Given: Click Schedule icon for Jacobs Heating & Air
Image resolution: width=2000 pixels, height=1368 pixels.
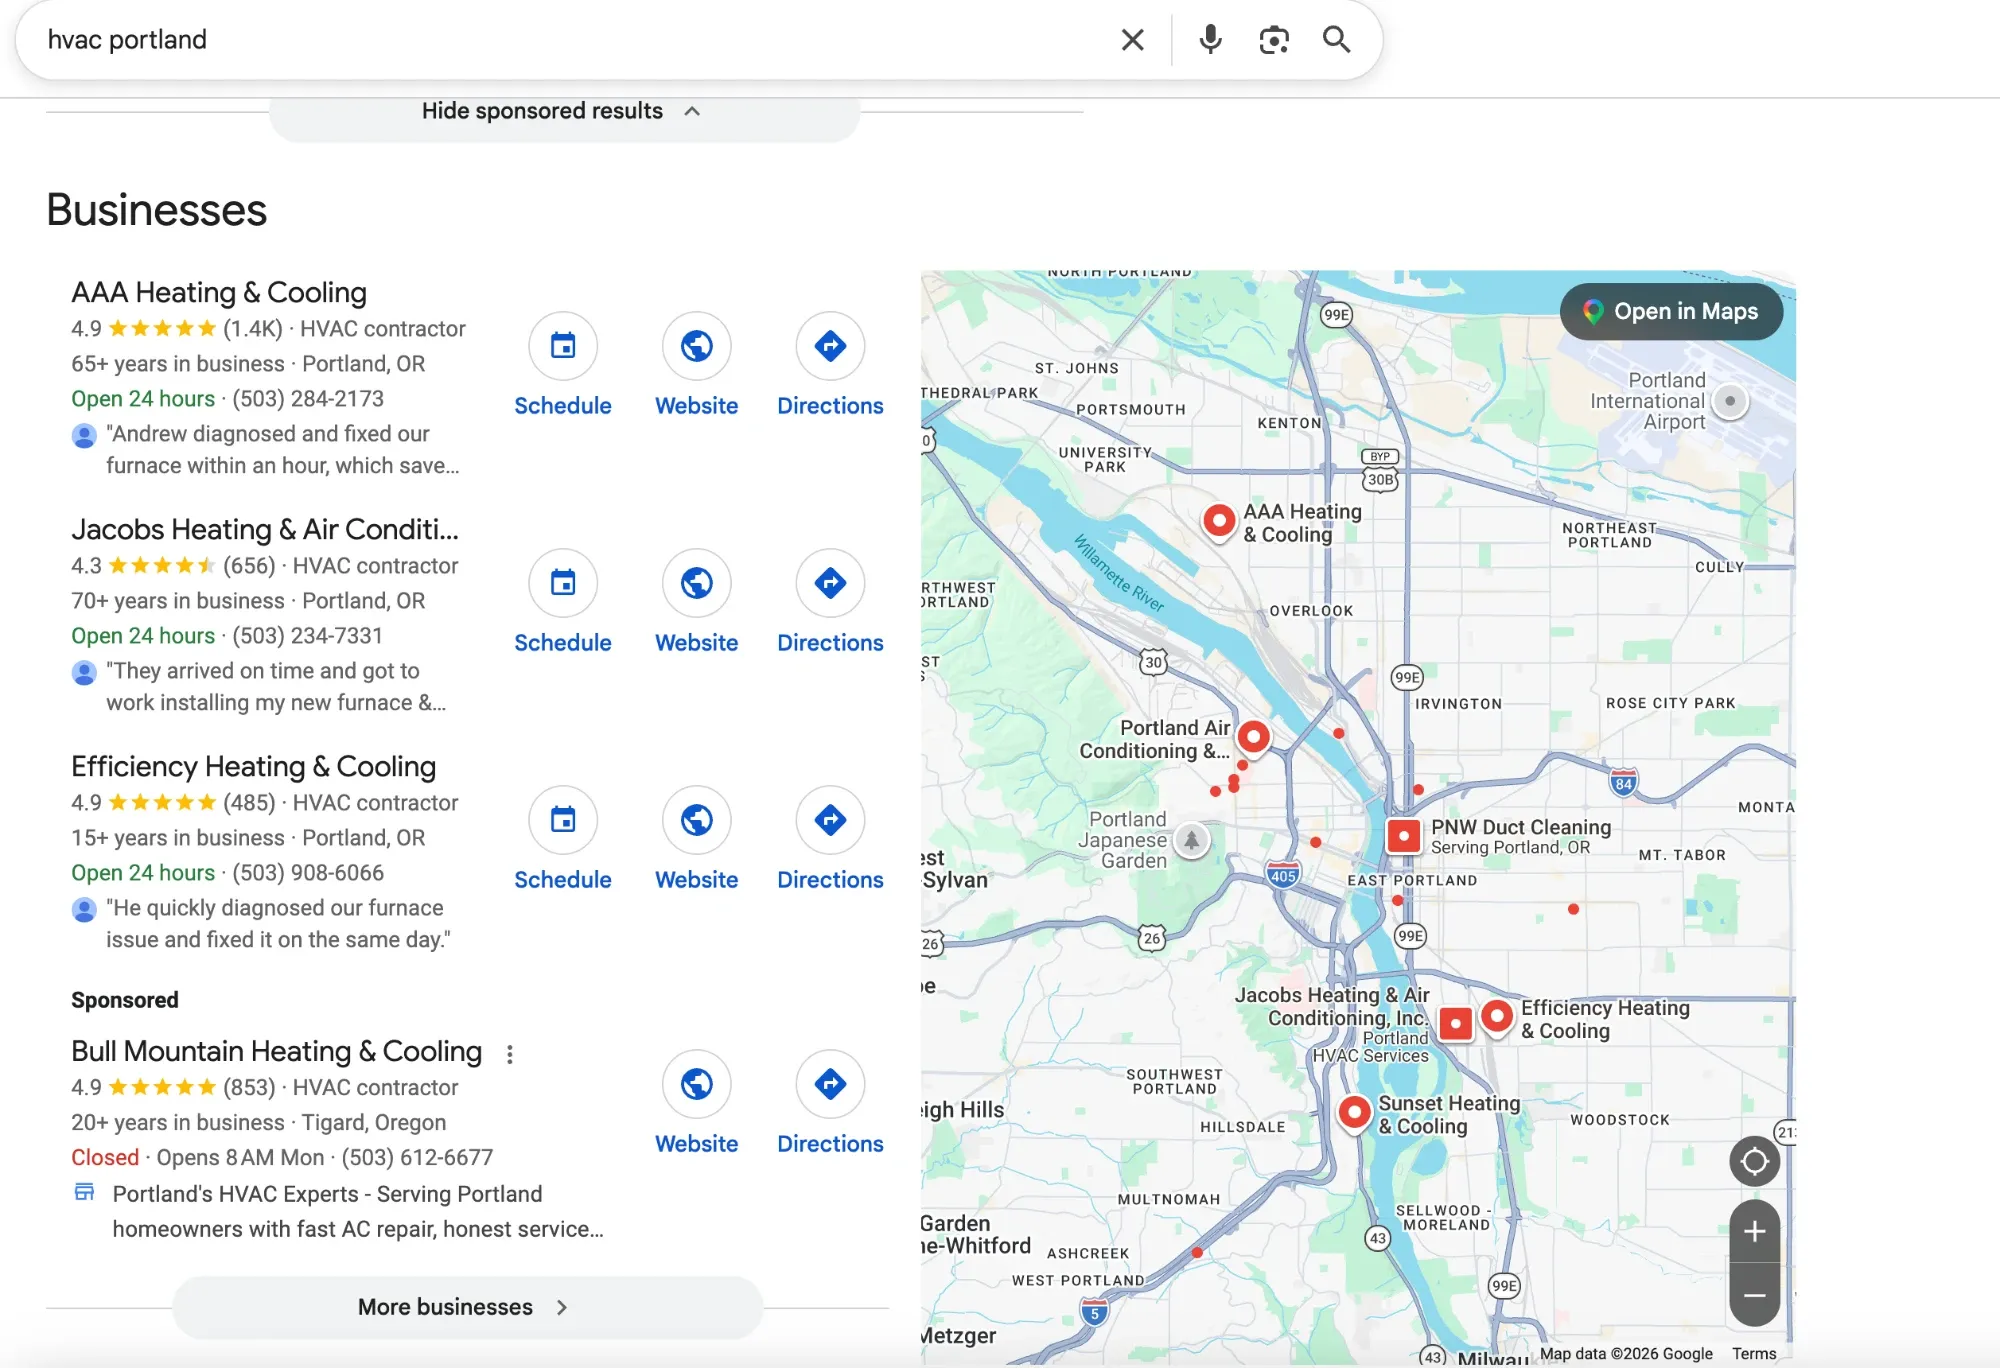Looking at the screenshot, I should click(563, 583).
